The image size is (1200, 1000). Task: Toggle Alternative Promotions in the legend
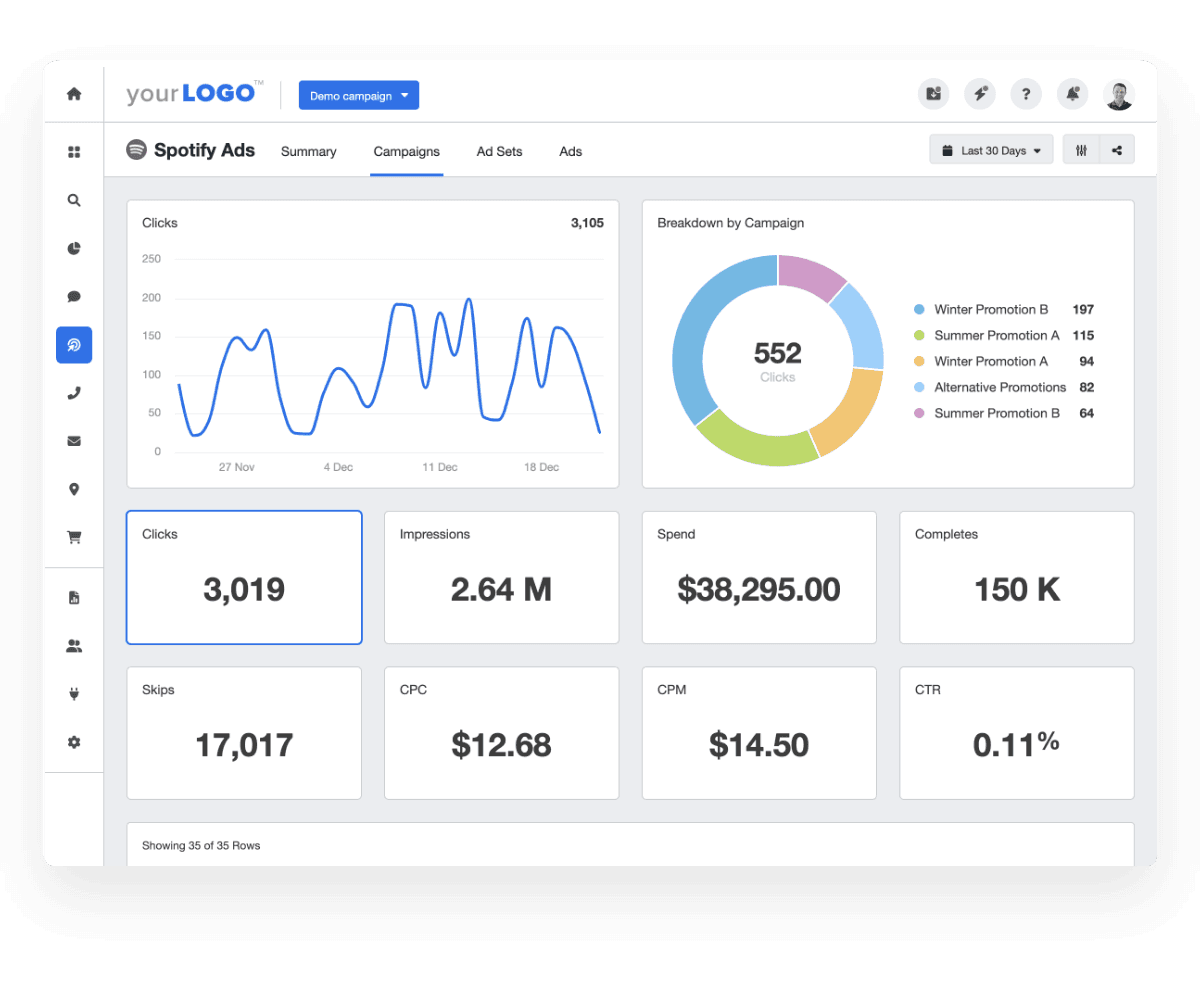coord(991,387)
